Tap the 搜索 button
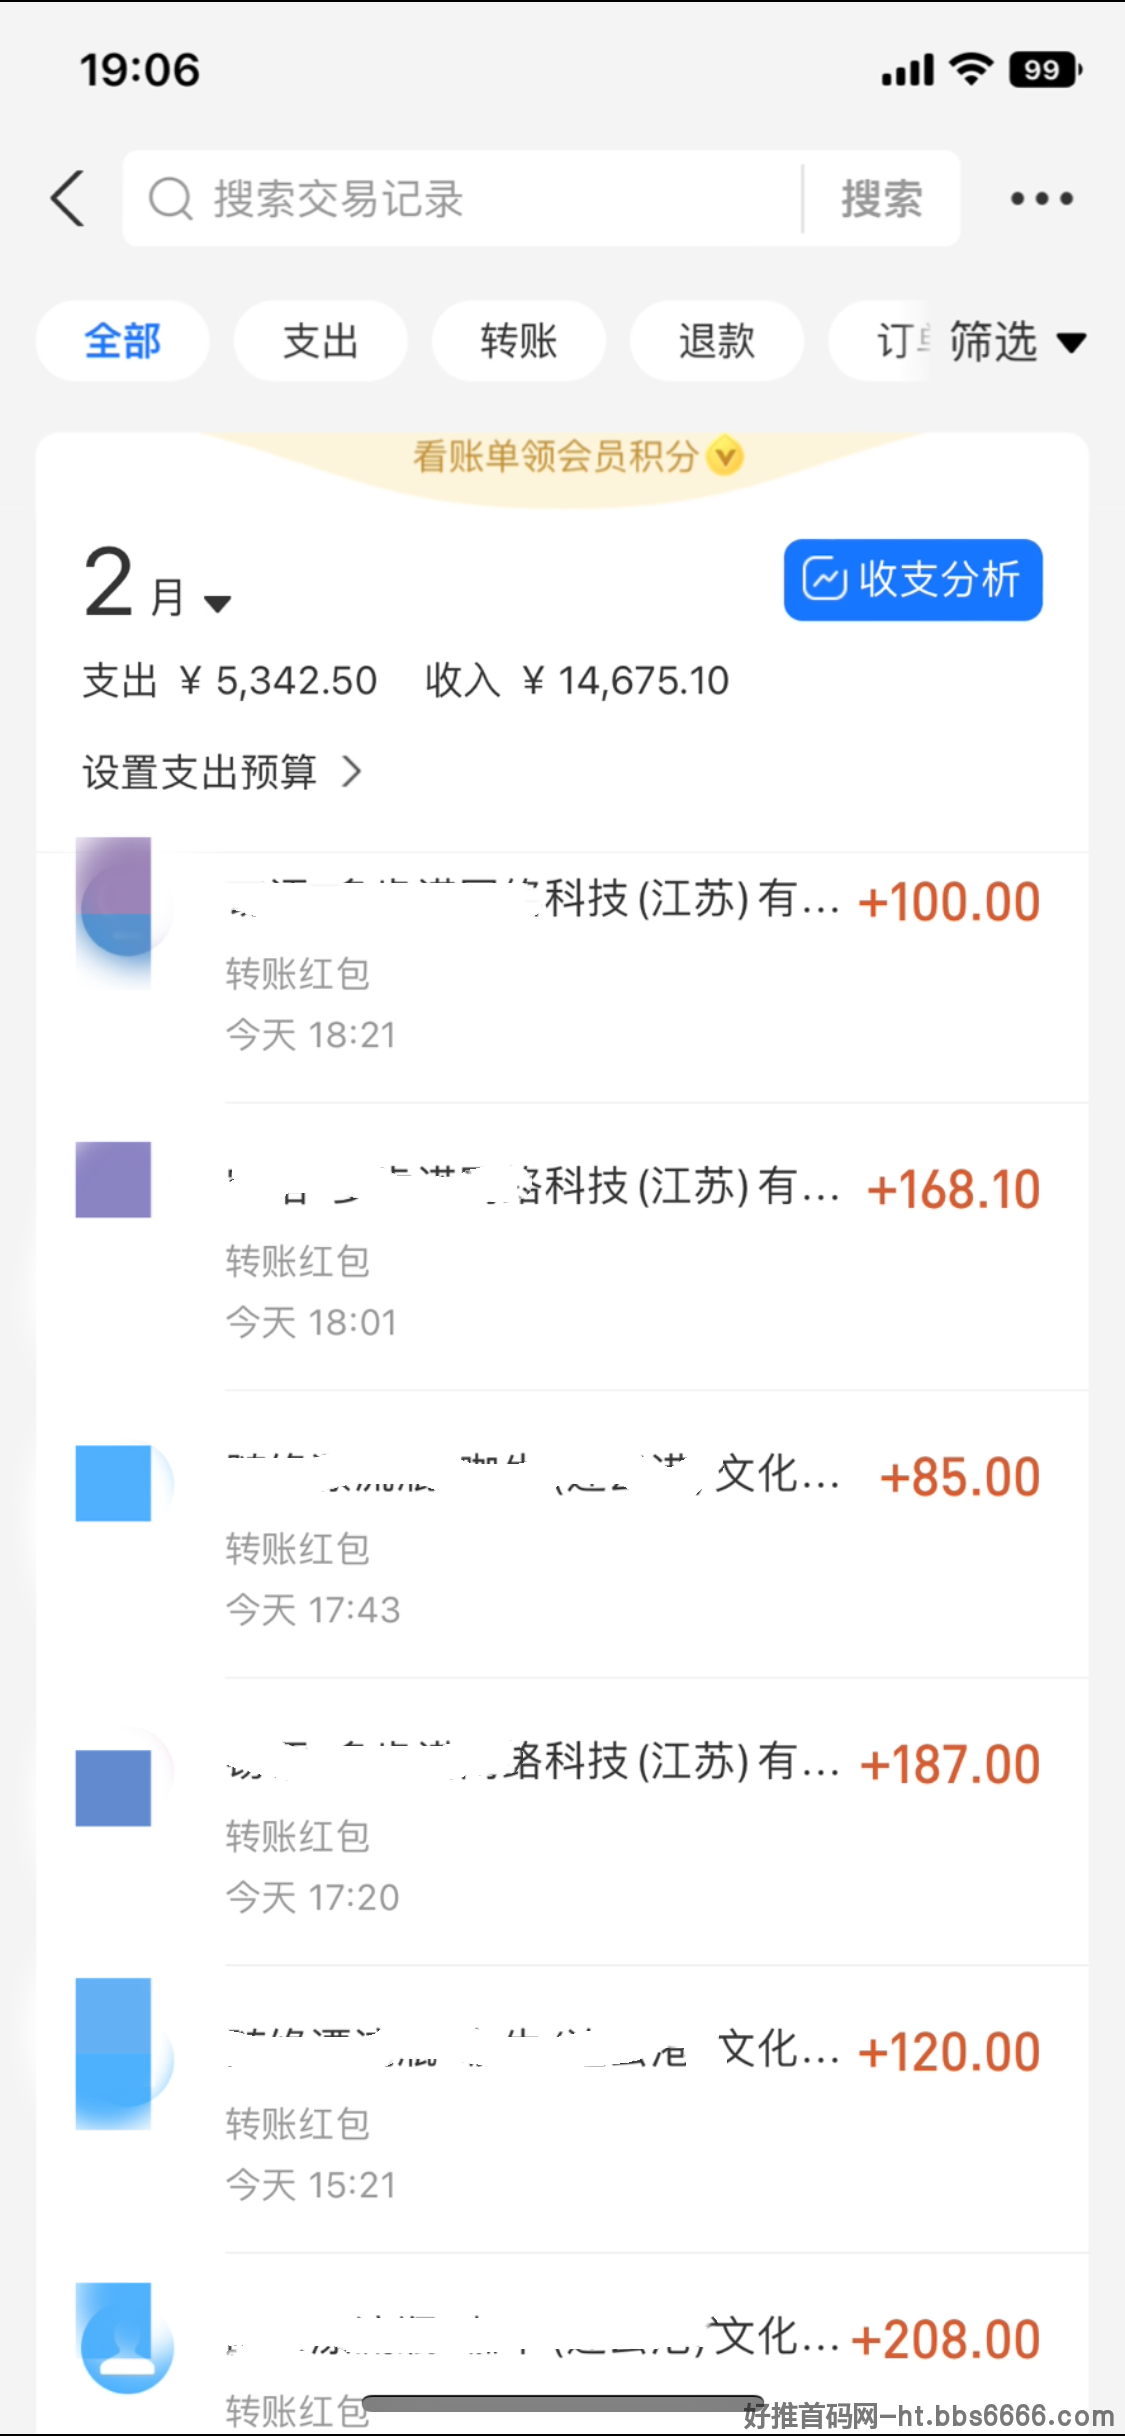 (x=881, y=199)
